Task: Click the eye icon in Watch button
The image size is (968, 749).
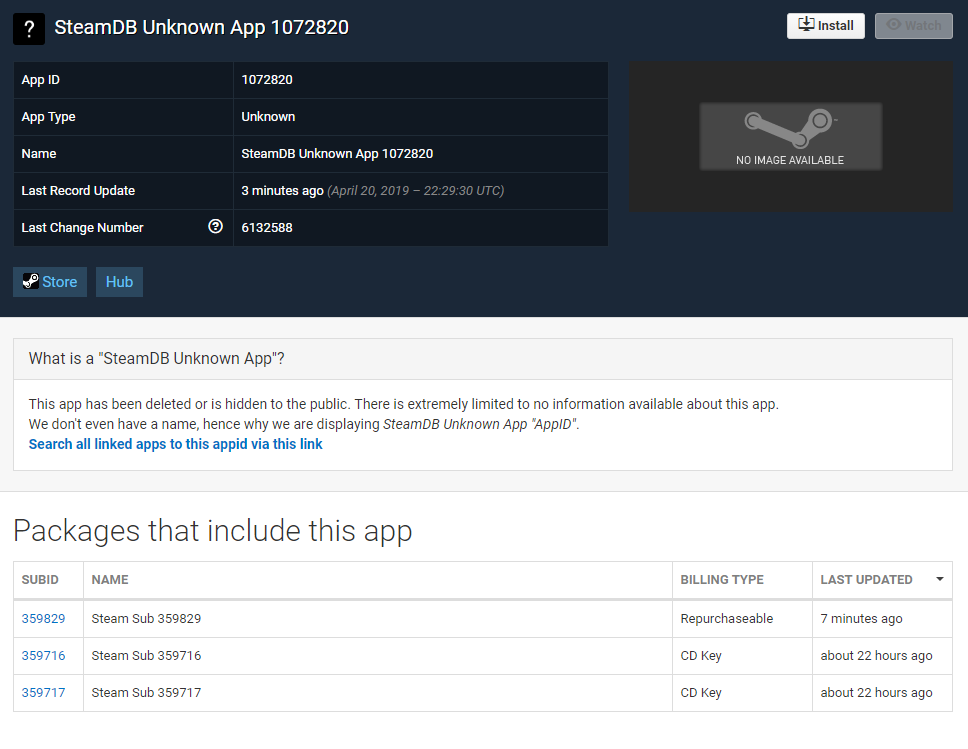Action: pos(893,25)
